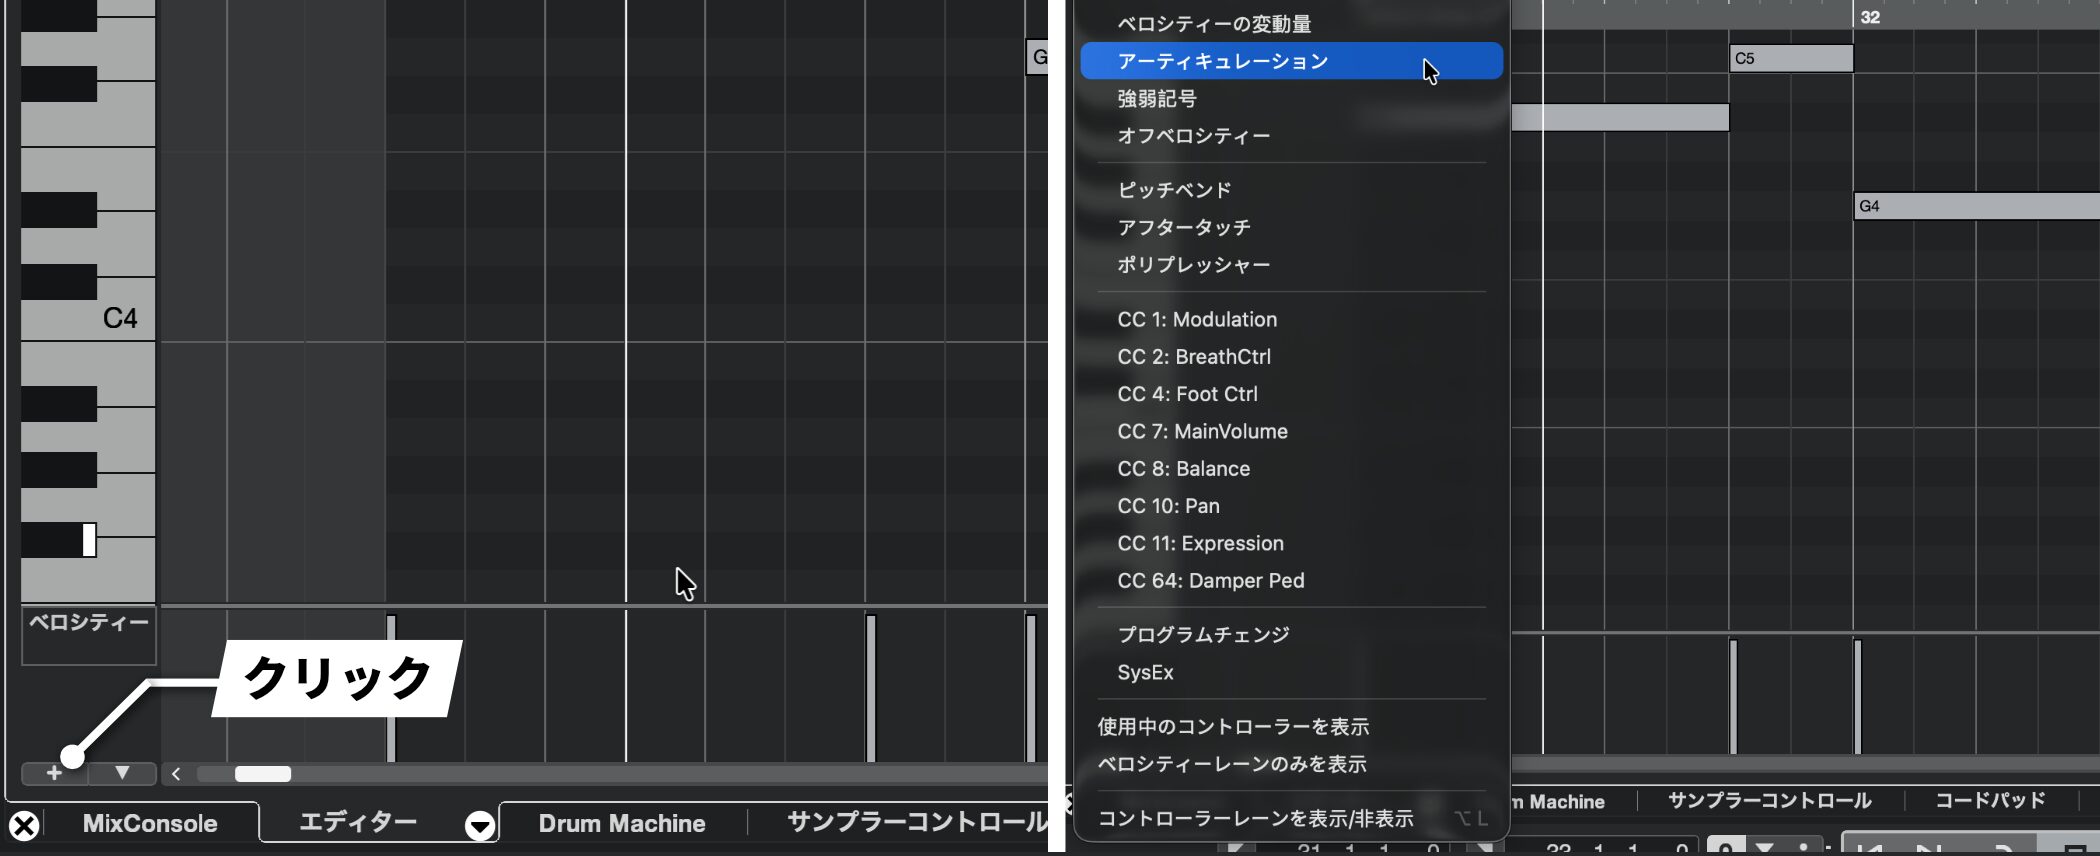Open the controller lane setup triangle menu
This screenshot has width=2100, height=856.
122,773
